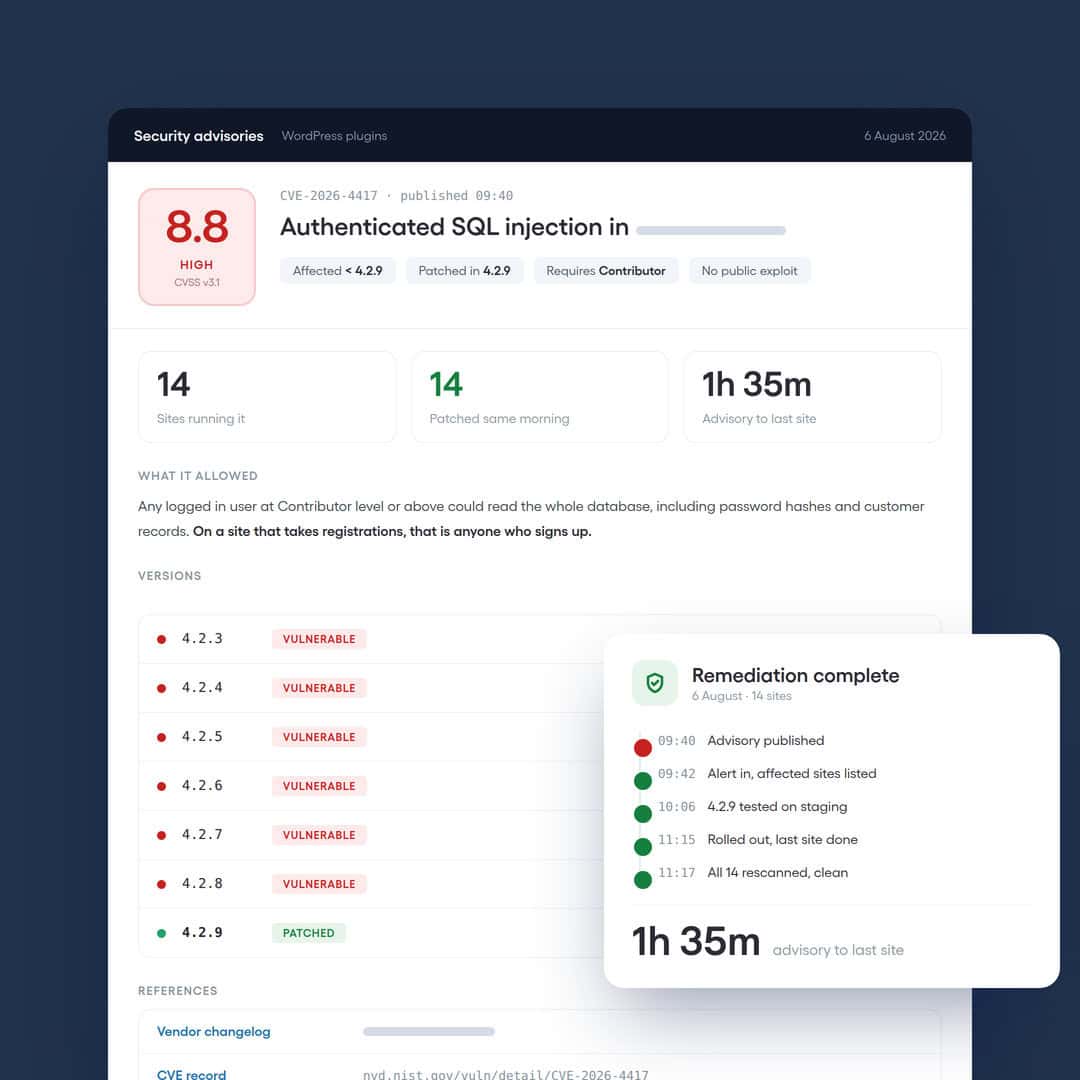This screenshot has height=1080, width=1080.
Task: Click version number 4.2.9
Action: (202, 932)
